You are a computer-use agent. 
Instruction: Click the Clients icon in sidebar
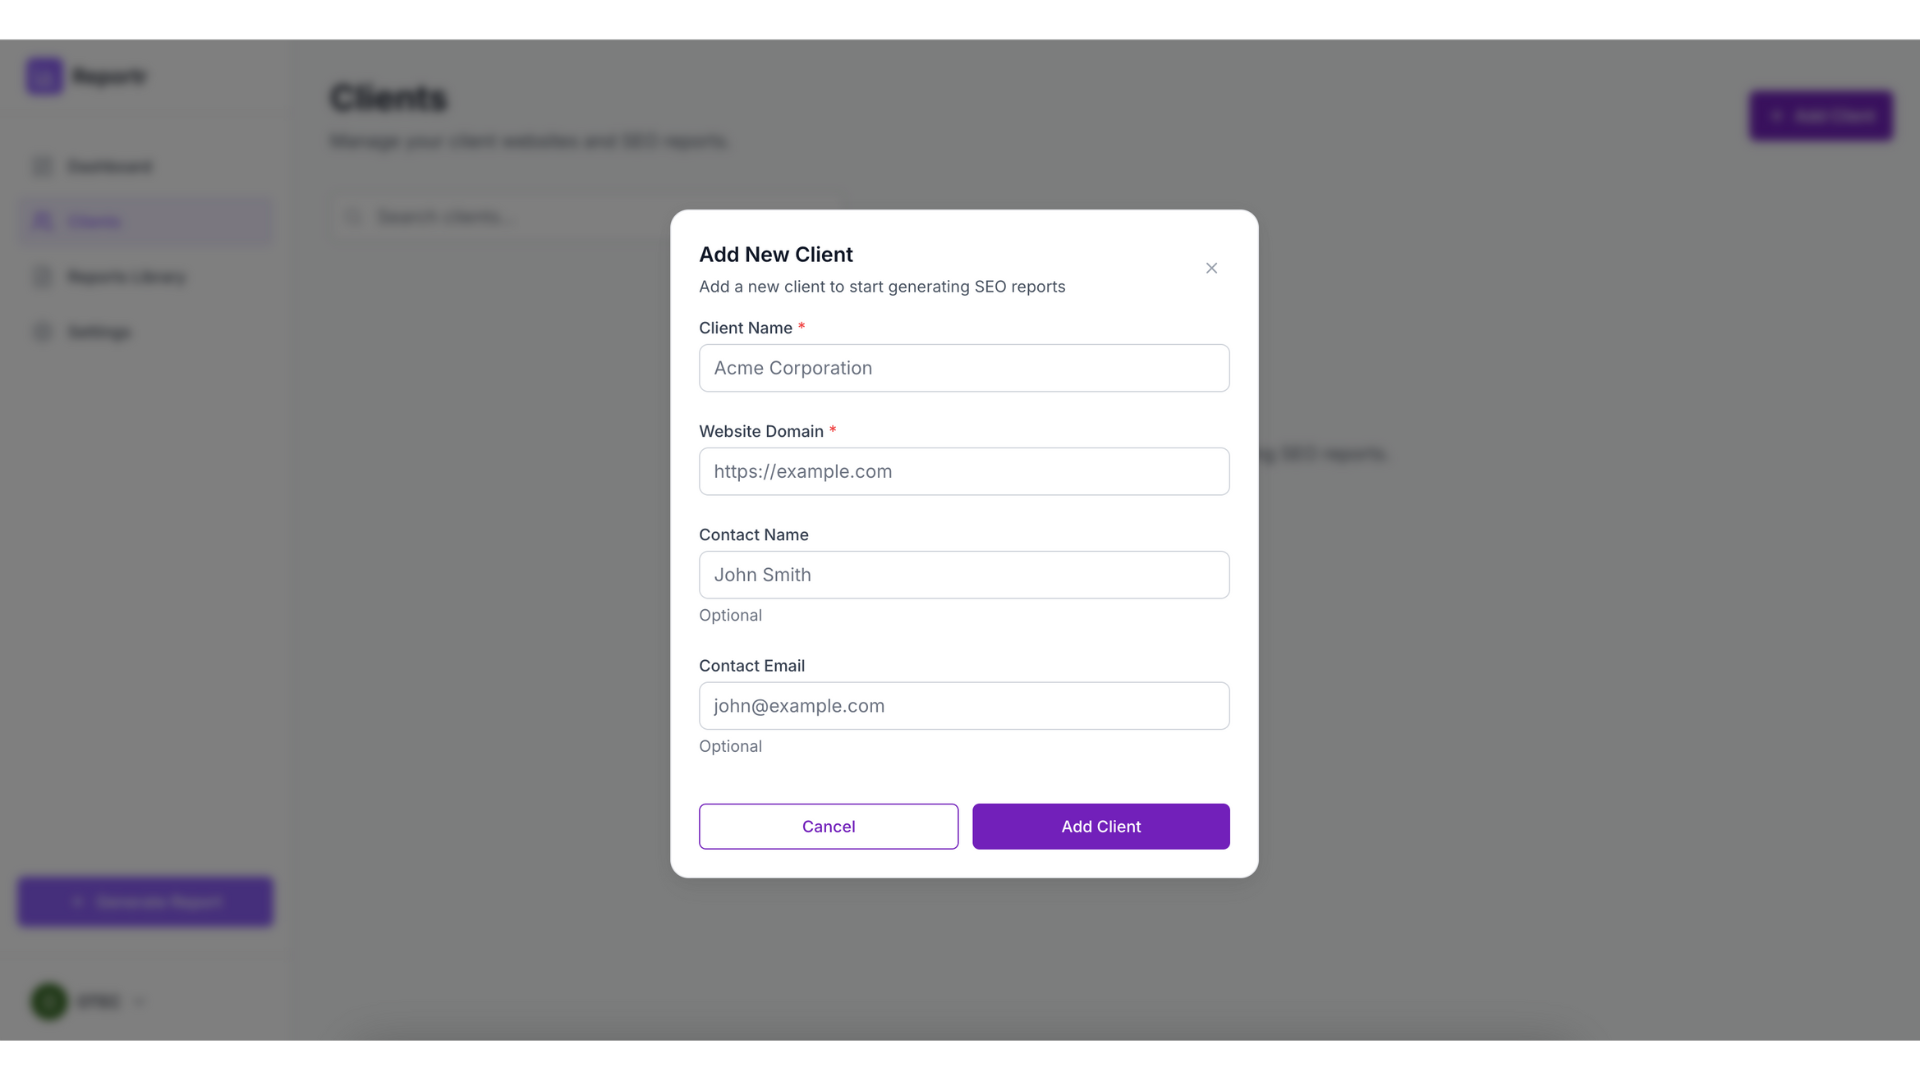42,220
